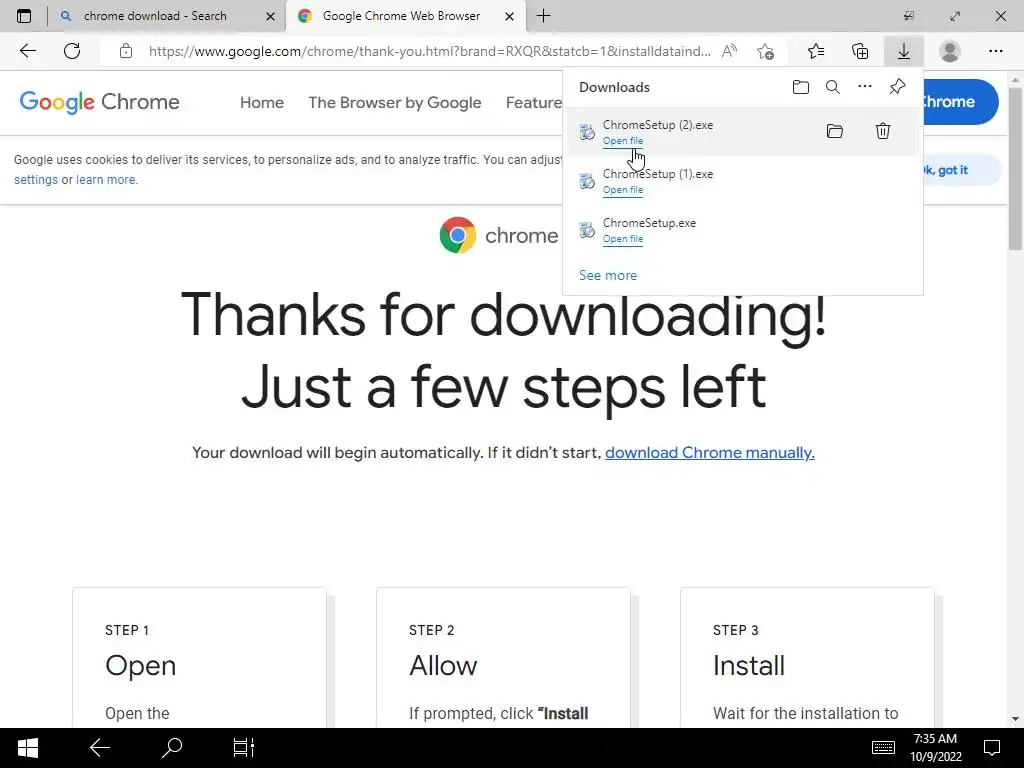The height and width of the screenshot is (768, 1024).
Task: Click the Read aloud icon in address bar
Action: [729, 51]
